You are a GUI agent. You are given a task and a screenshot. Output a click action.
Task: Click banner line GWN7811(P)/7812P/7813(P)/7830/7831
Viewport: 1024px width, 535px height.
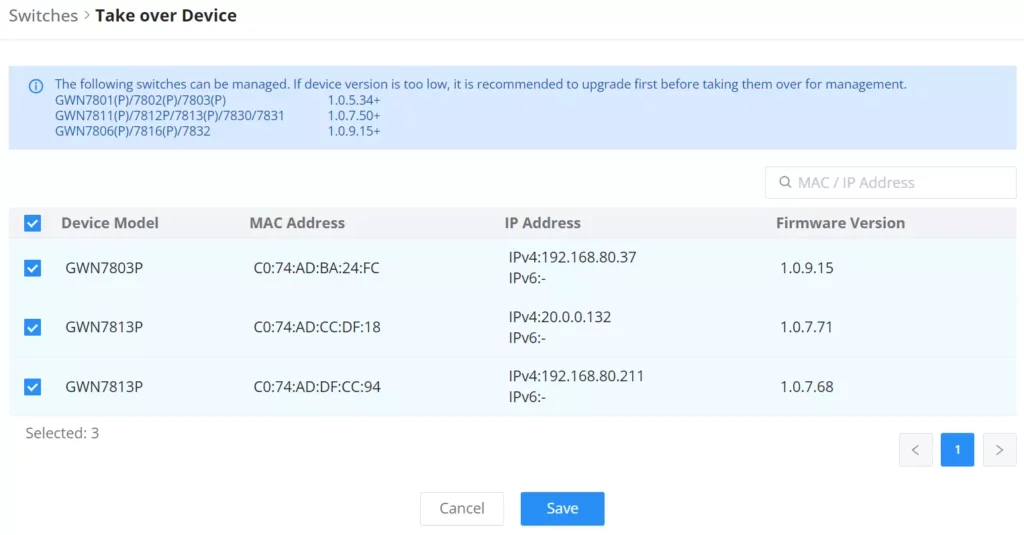coord(170,116)
